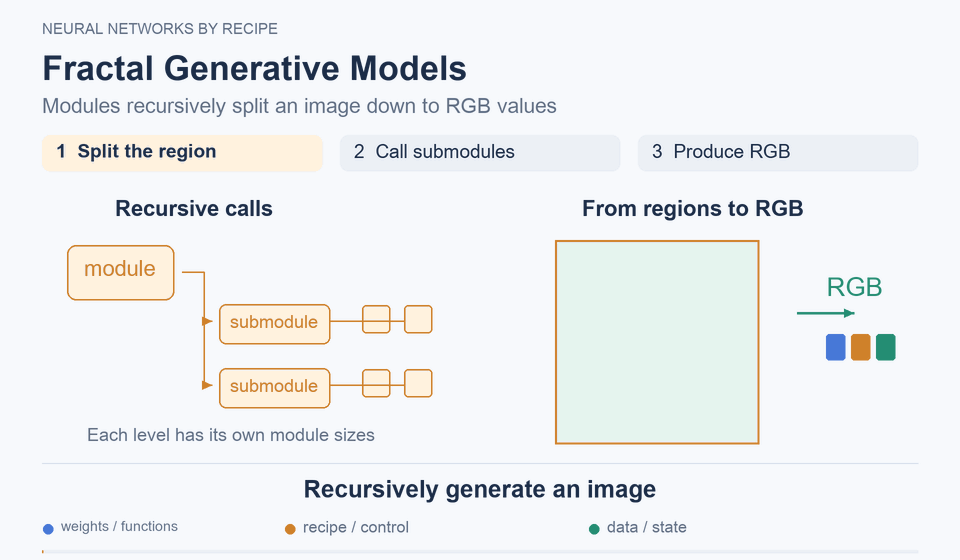Click the "weights / functions" legend label
Image resolution: width=960 pixels, height=560 pixels.
coord(119,526)
